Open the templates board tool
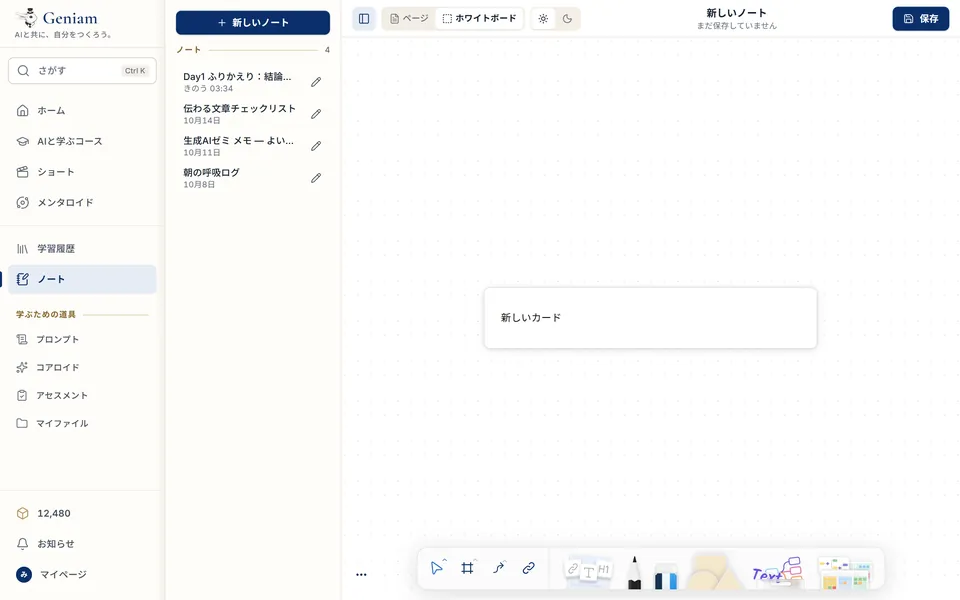The image size is (960, 600). tap(845, 572)
